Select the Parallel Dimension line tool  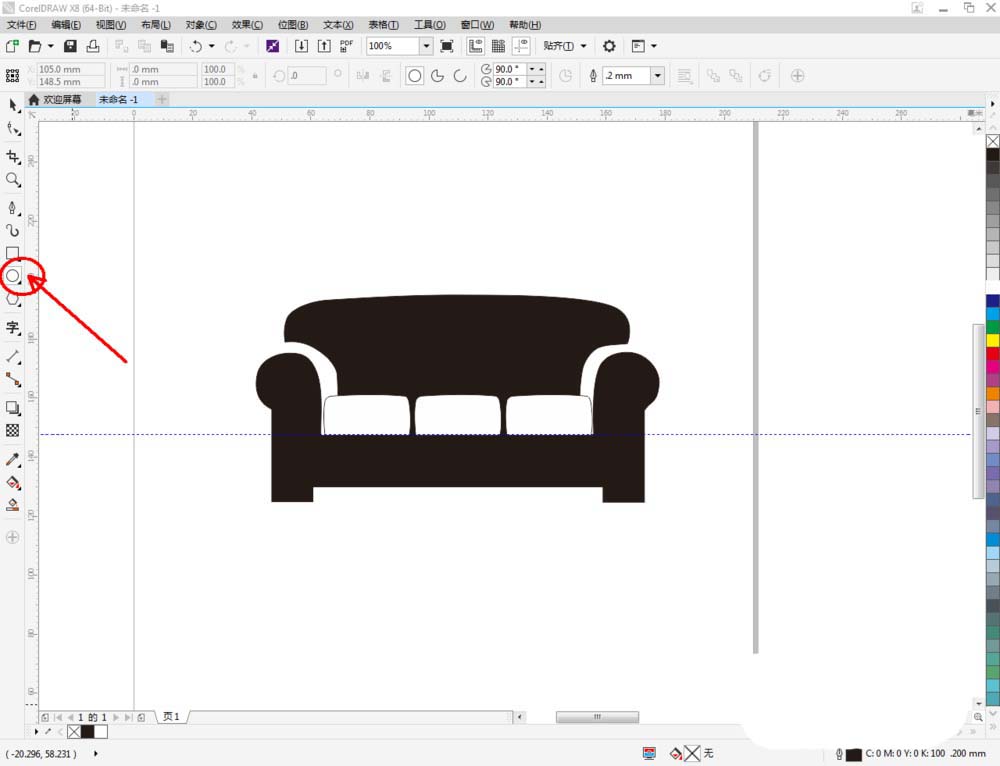tap(13, 357)
